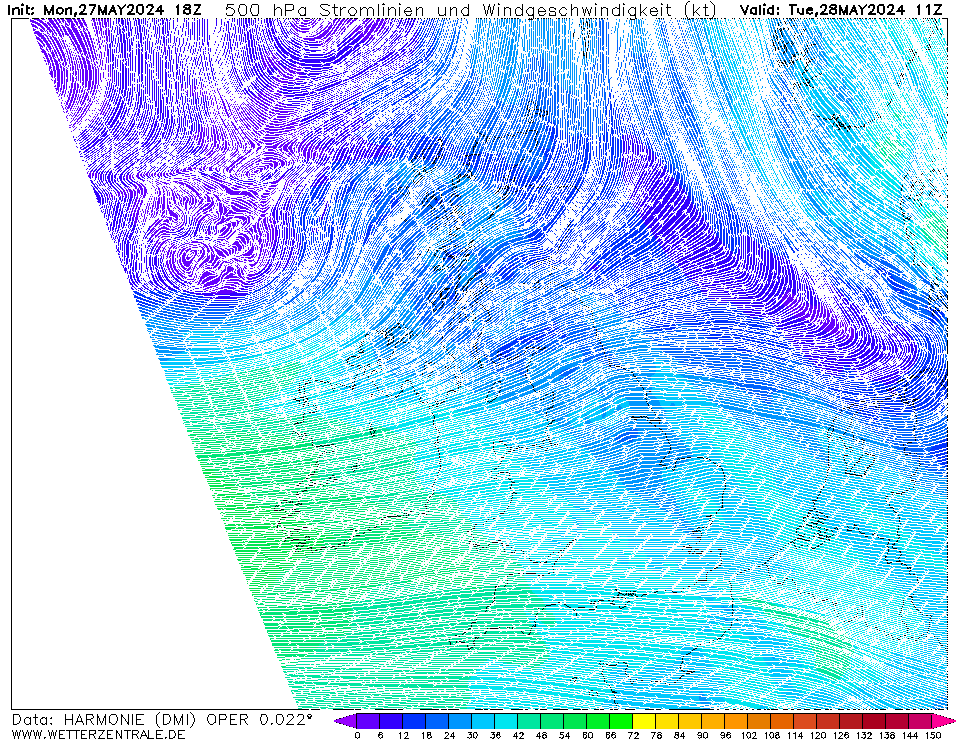Image resolution: width=959 pixels, height=741 pixels.
Task: Click the crimson legend swatch between 144 and 150
Action: pos(920,721)
